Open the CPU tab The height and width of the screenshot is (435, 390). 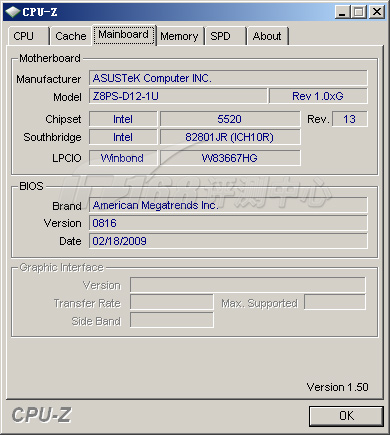[x=28, y=36]
